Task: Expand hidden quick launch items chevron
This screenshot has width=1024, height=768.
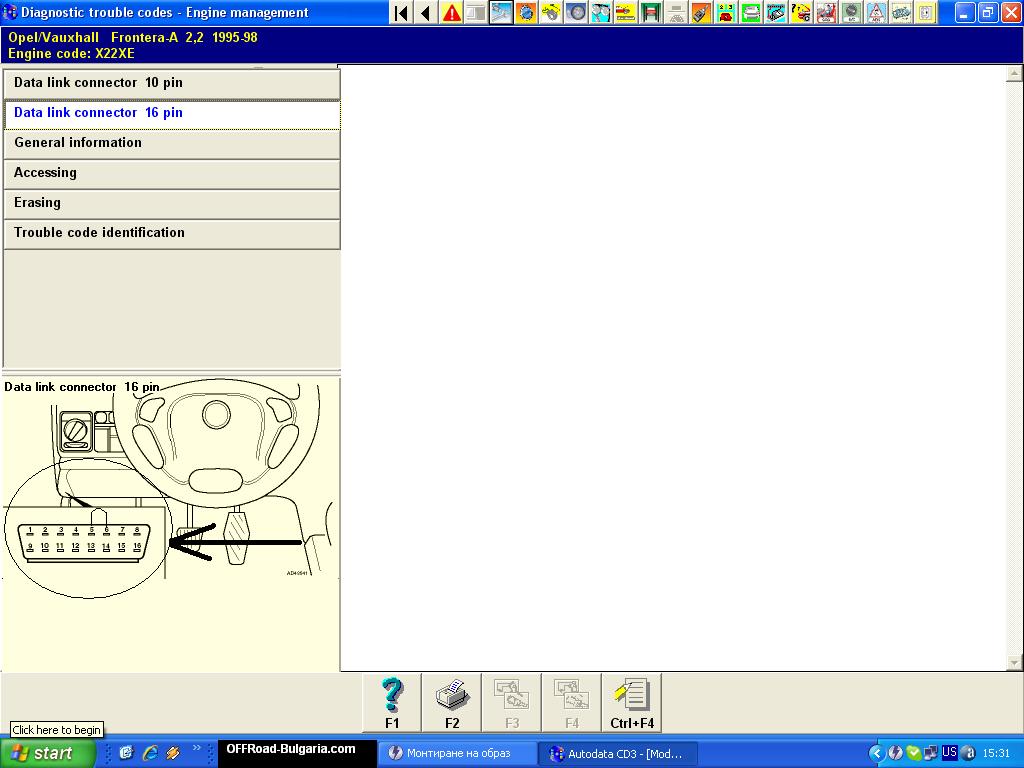Action: [x=196, y=748]
